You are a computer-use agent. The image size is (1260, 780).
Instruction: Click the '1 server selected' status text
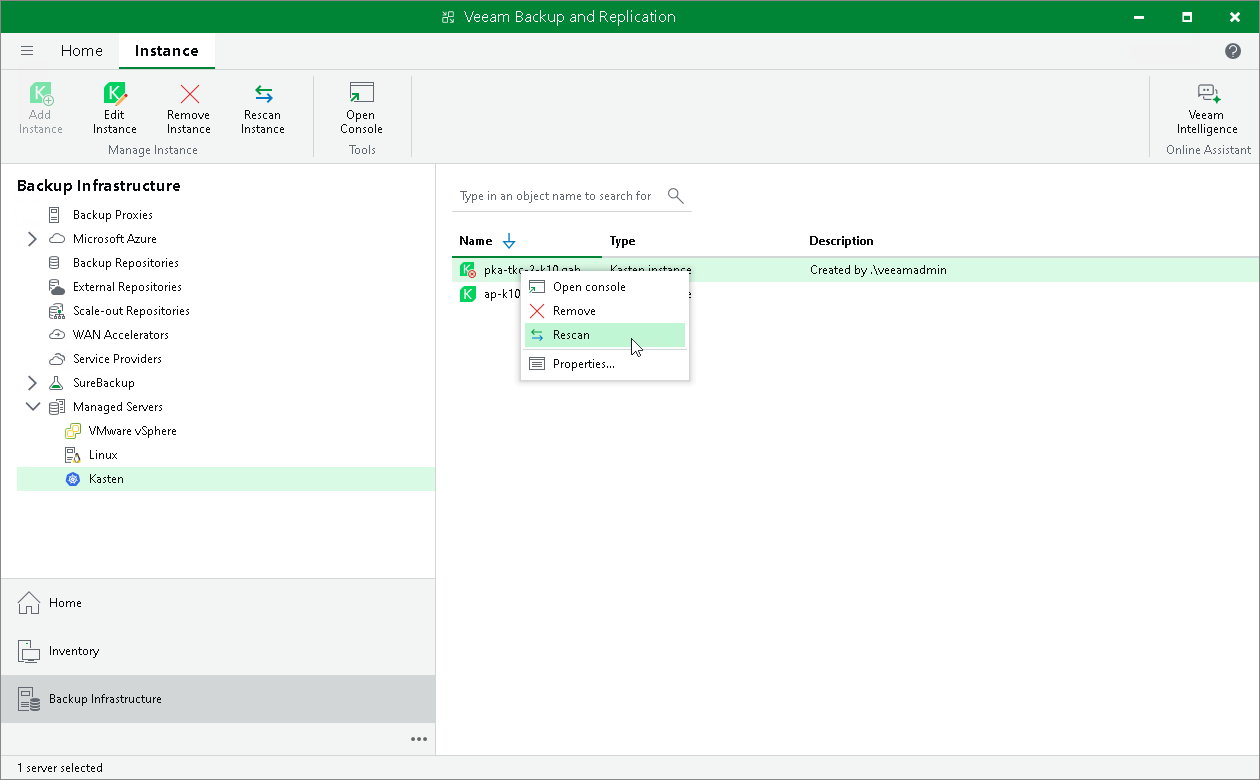[60, 768]
